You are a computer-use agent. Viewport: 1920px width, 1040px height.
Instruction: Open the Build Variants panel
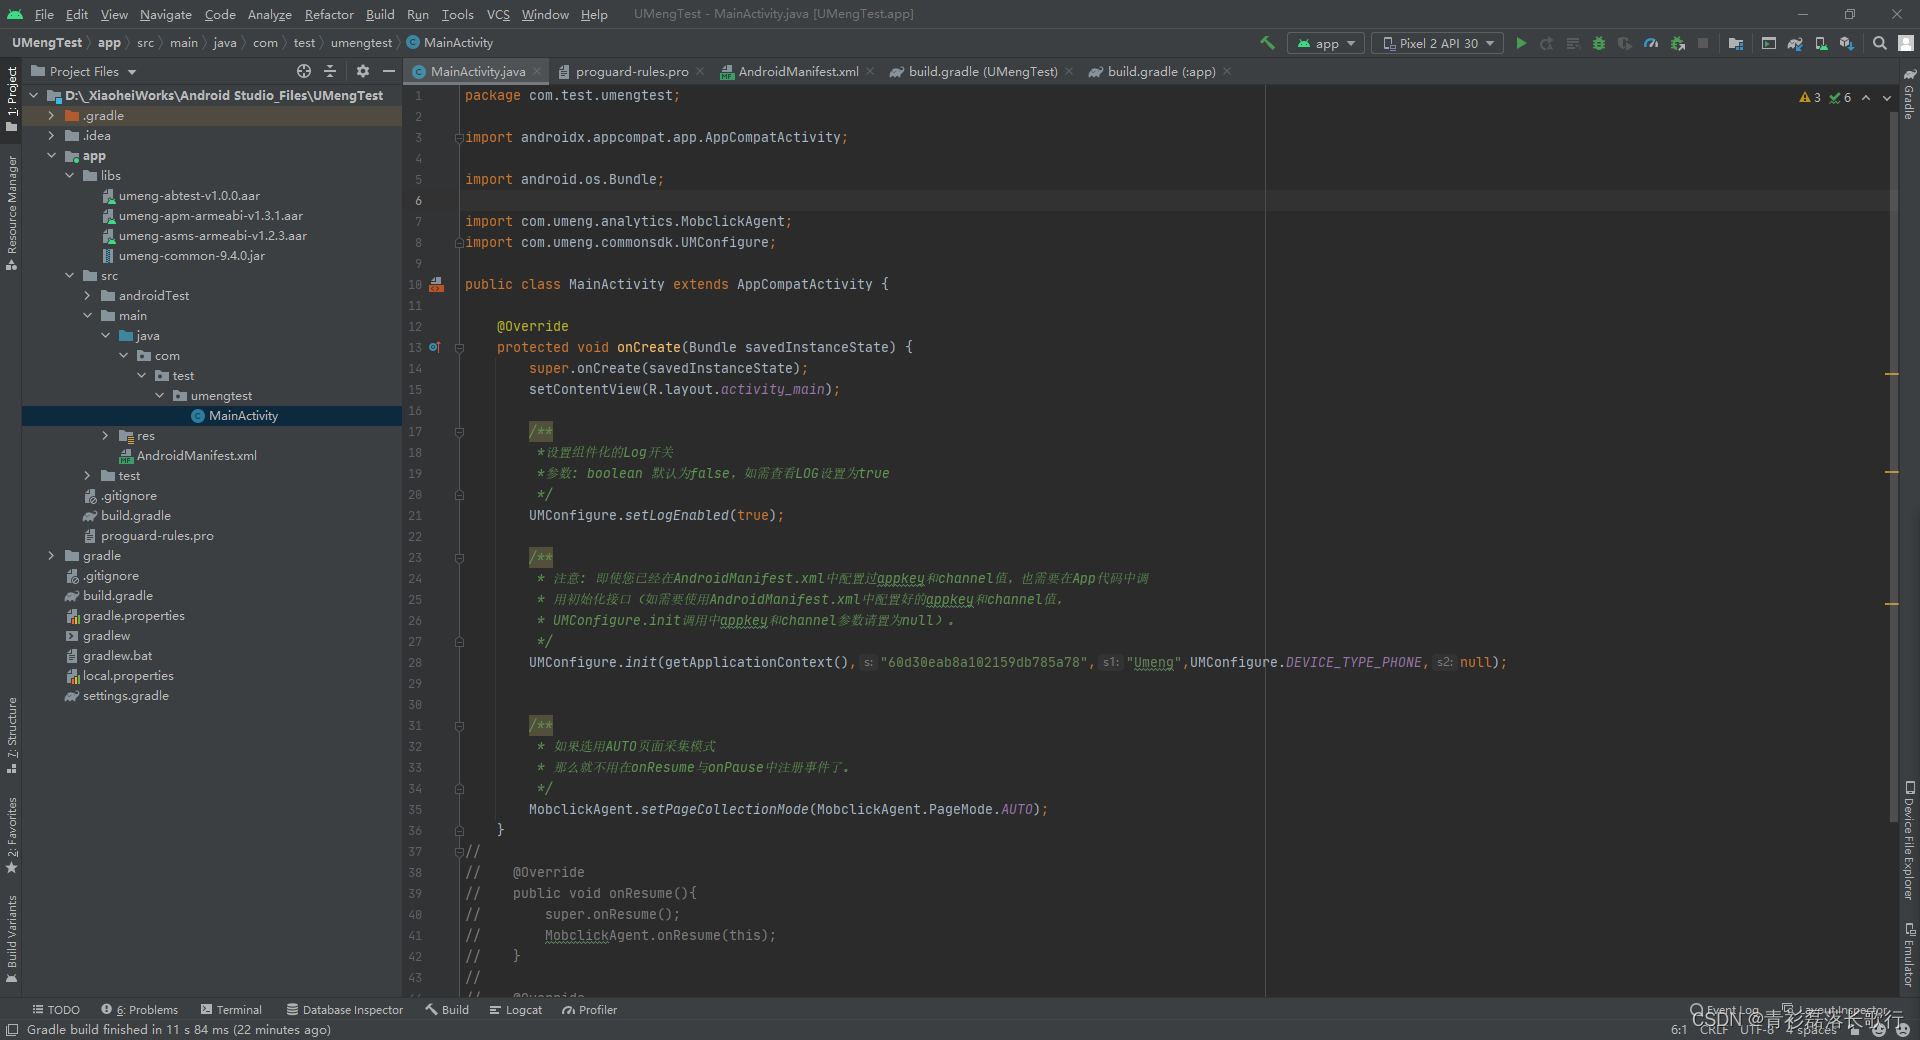coord(12,935)
